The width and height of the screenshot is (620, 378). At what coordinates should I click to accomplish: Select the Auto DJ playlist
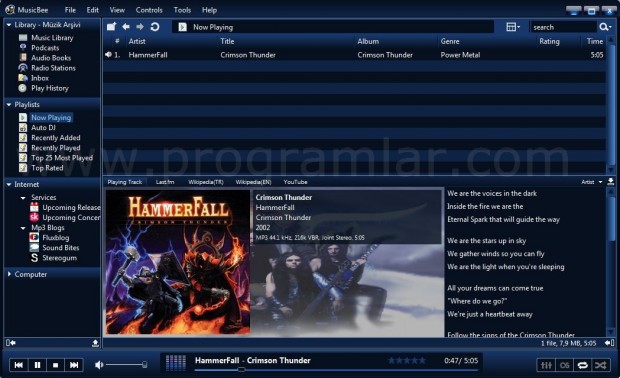click(43, 128)
